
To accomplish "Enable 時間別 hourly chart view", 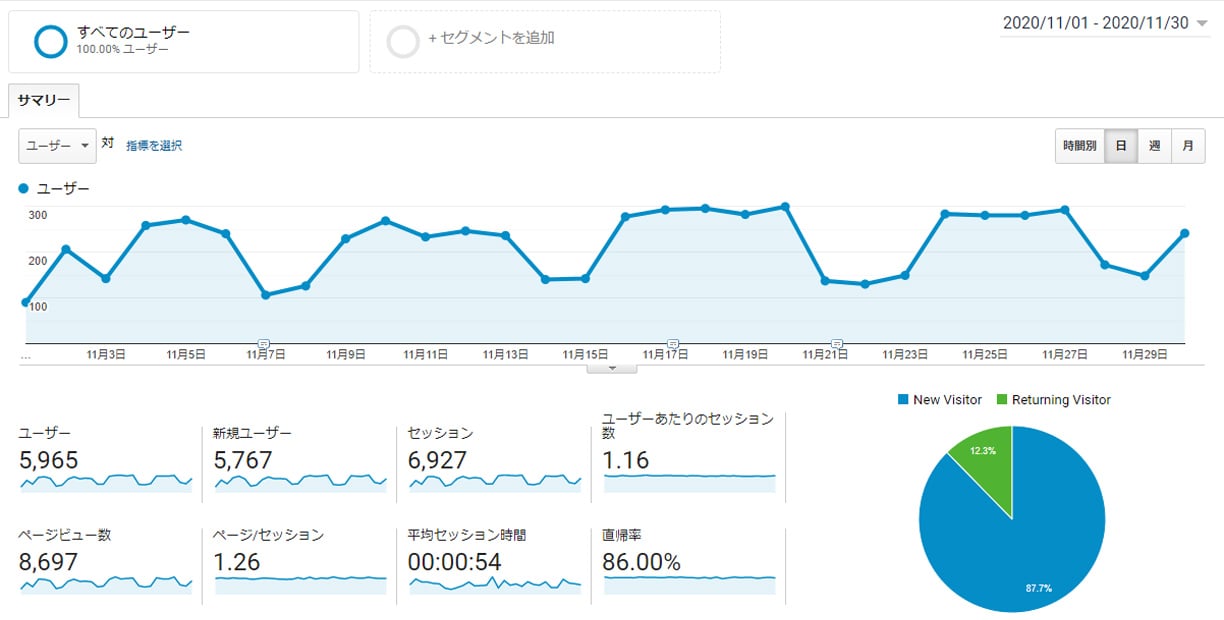I will coord(1080,146).
